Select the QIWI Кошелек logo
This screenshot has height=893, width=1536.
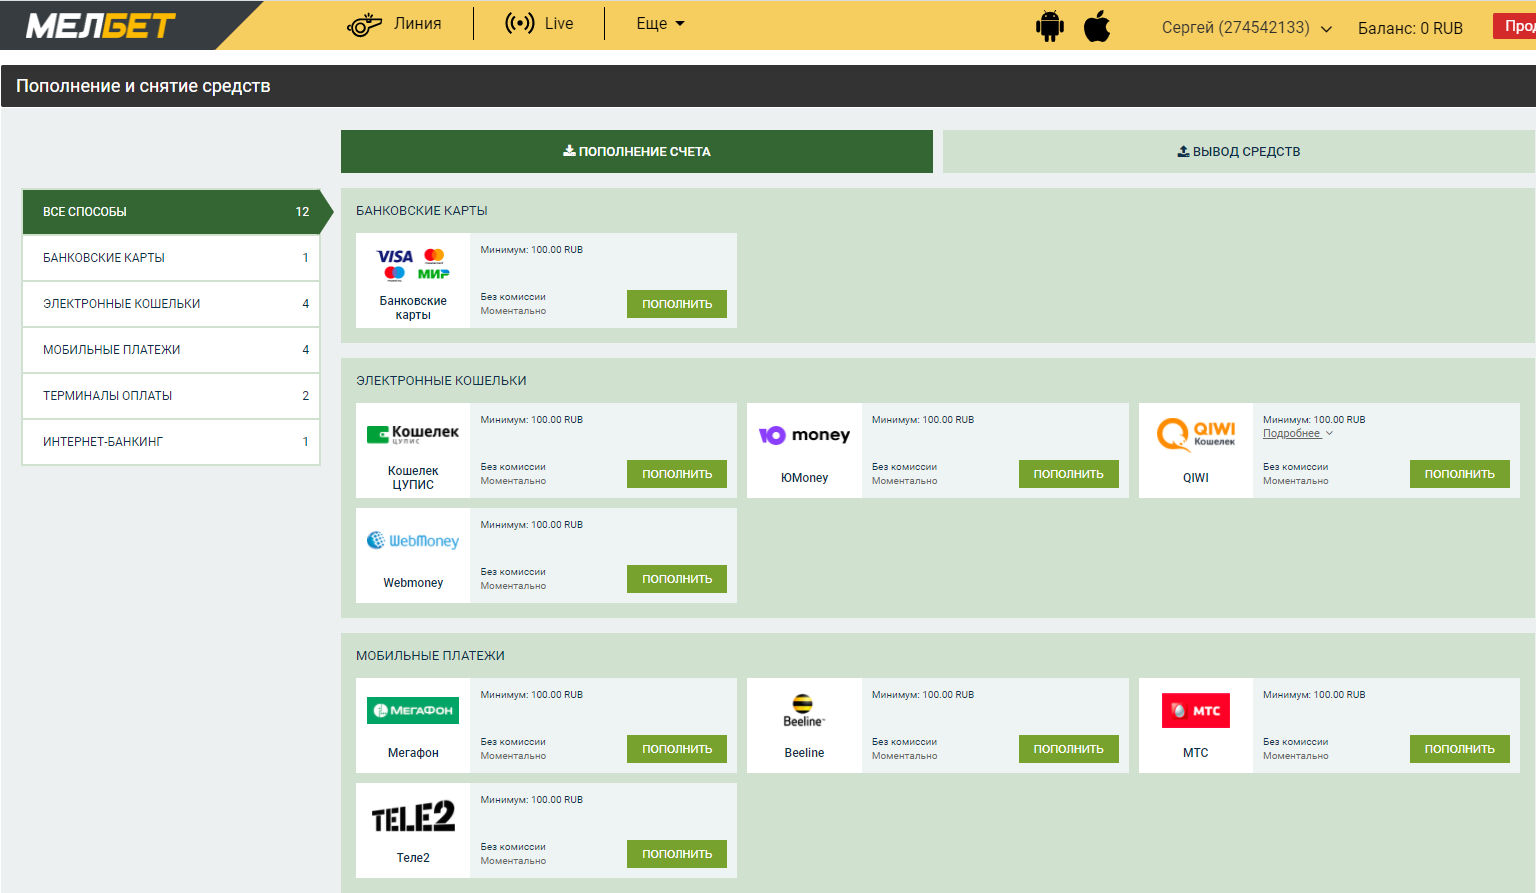(1196, 435)
